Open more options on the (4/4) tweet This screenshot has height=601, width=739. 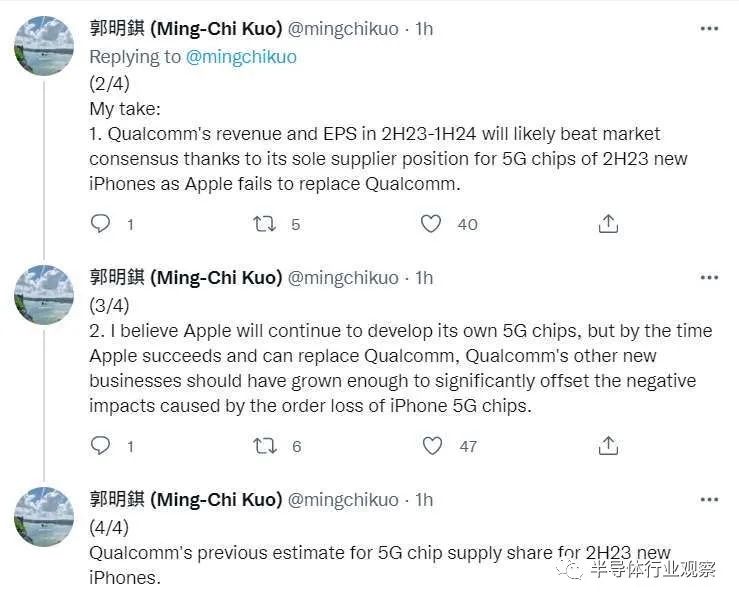point(709,500)
